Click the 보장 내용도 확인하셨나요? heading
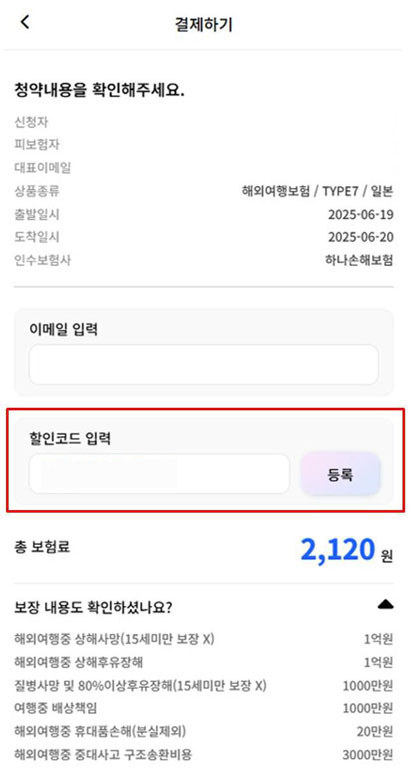The image size is (420, 779). point(93,607)
